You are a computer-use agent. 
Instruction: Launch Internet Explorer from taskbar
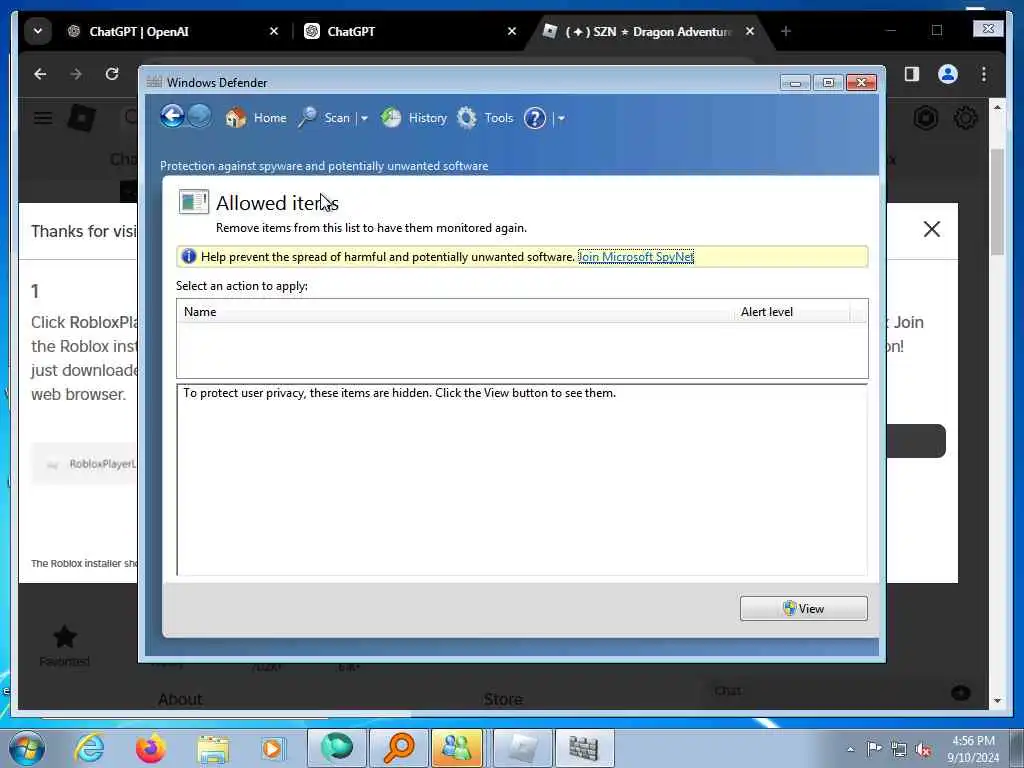point(89,748)
